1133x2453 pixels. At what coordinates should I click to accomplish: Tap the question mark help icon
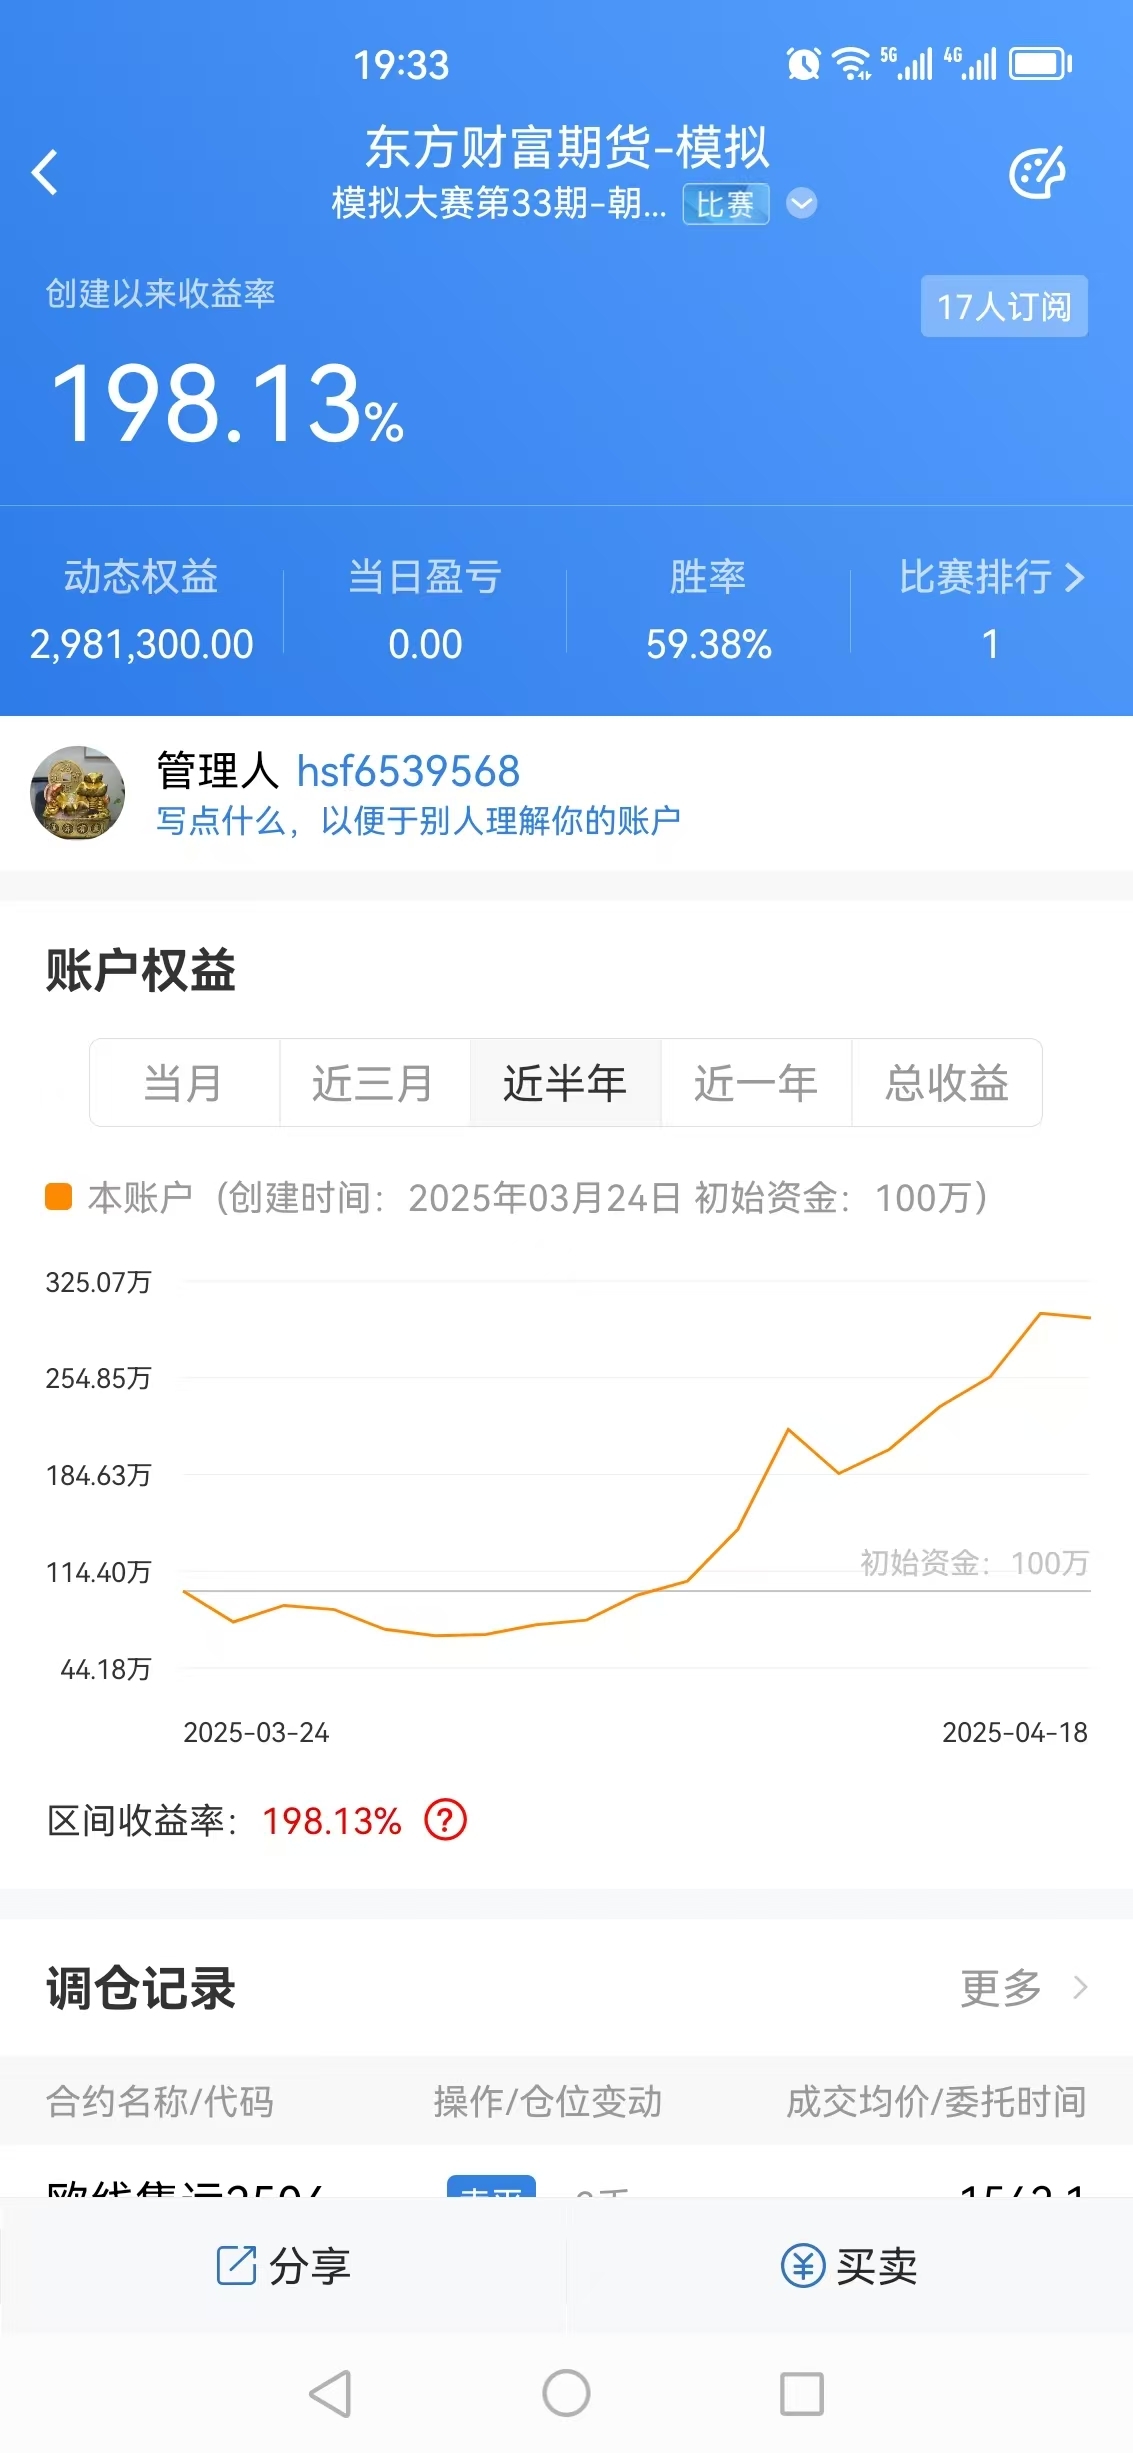[x=446, y=1820]
